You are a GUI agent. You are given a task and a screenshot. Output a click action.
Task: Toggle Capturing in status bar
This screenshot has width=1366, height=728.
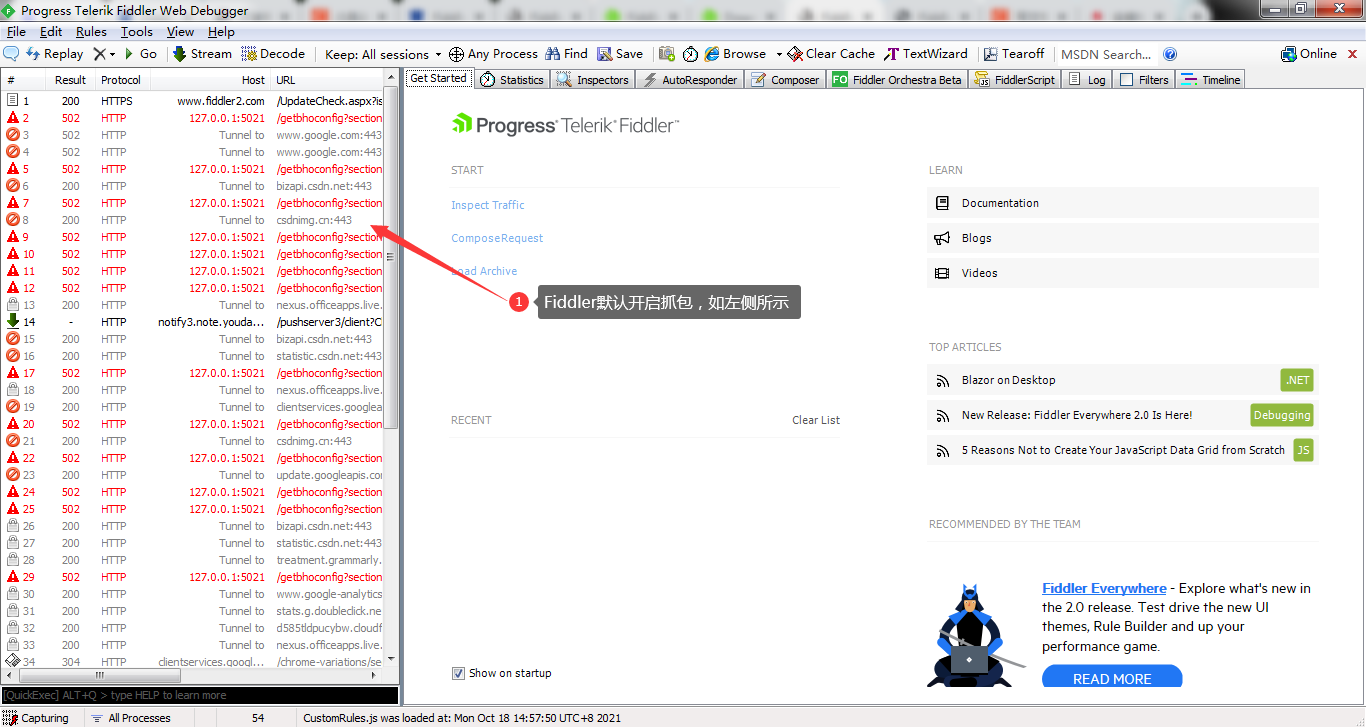point(36,718)
